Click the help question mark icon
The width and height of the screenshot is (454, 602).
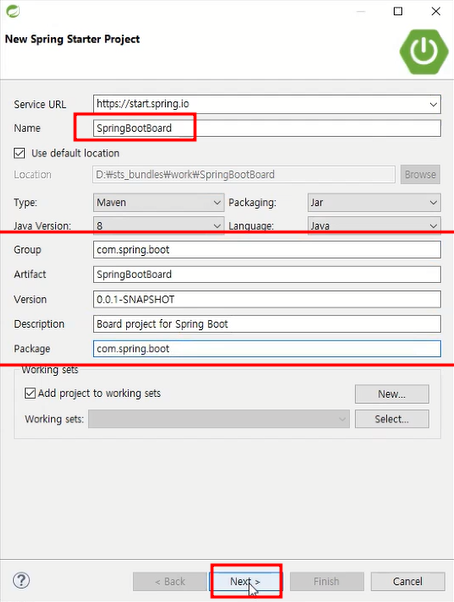point(21,580)
